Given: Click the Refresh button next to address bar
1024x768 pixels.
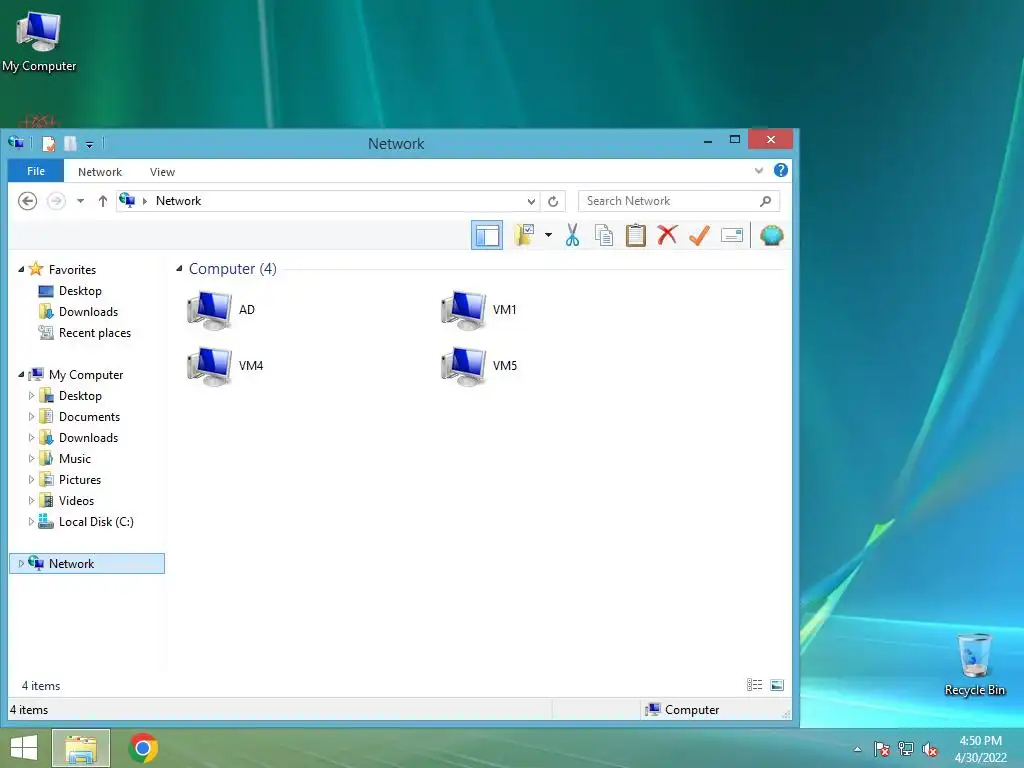Looking at the screenshot, I should (553, 201).
